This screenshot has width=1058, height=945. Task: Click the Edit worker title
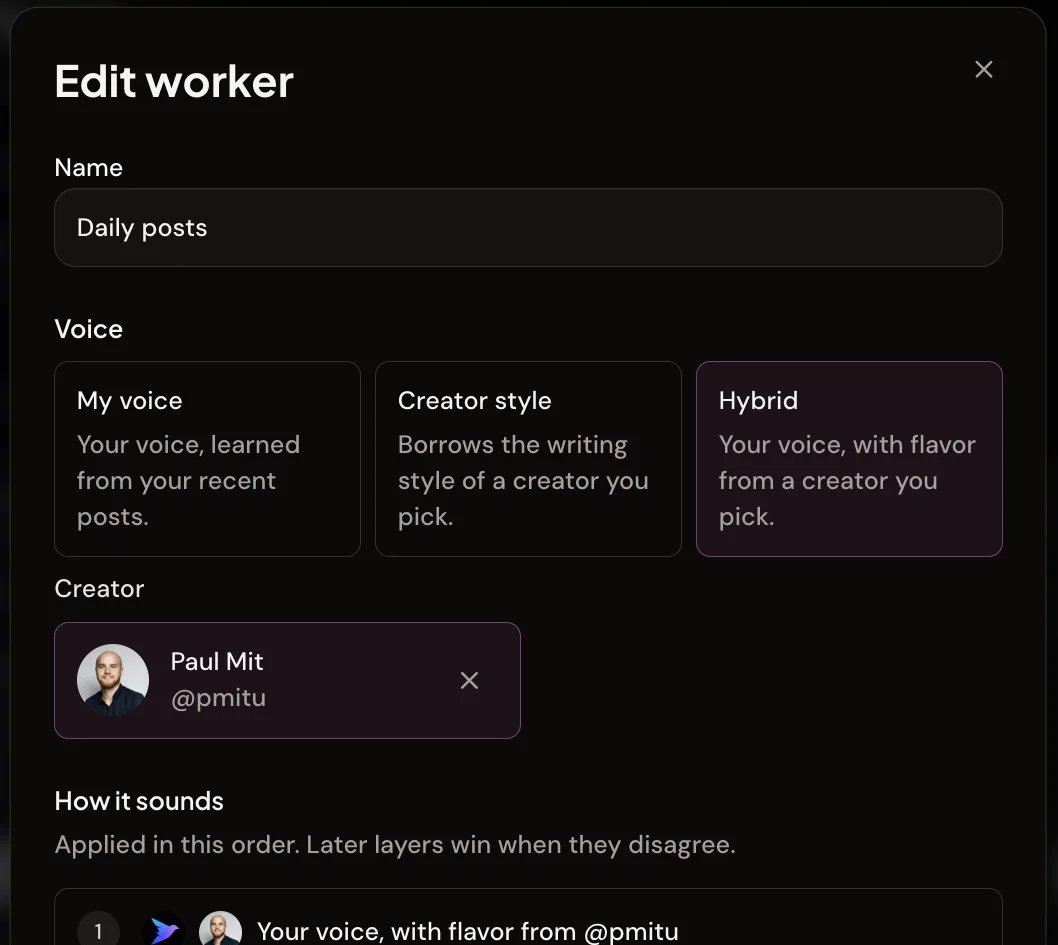(174, 82)
